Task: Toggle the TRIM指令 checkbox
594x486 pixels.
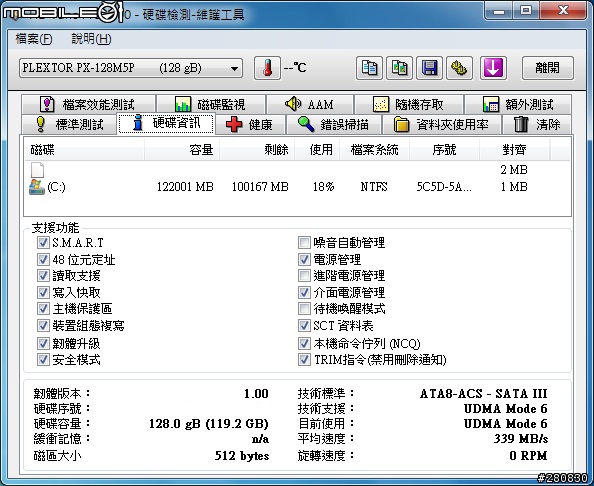Action: click(304, 359)
